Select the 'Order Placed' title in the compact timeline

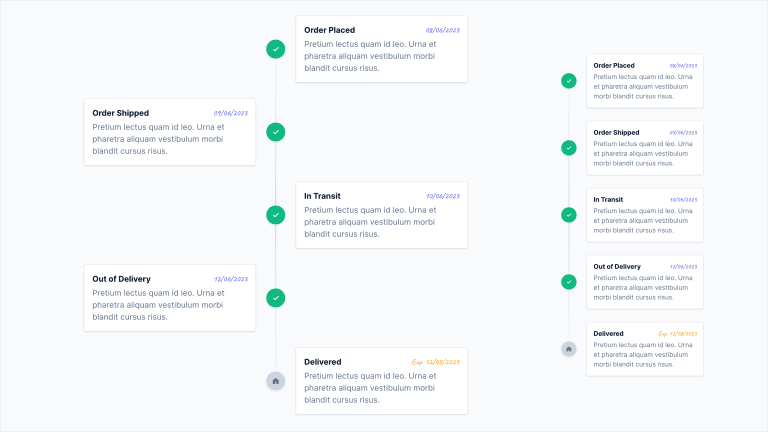[614, 66]
